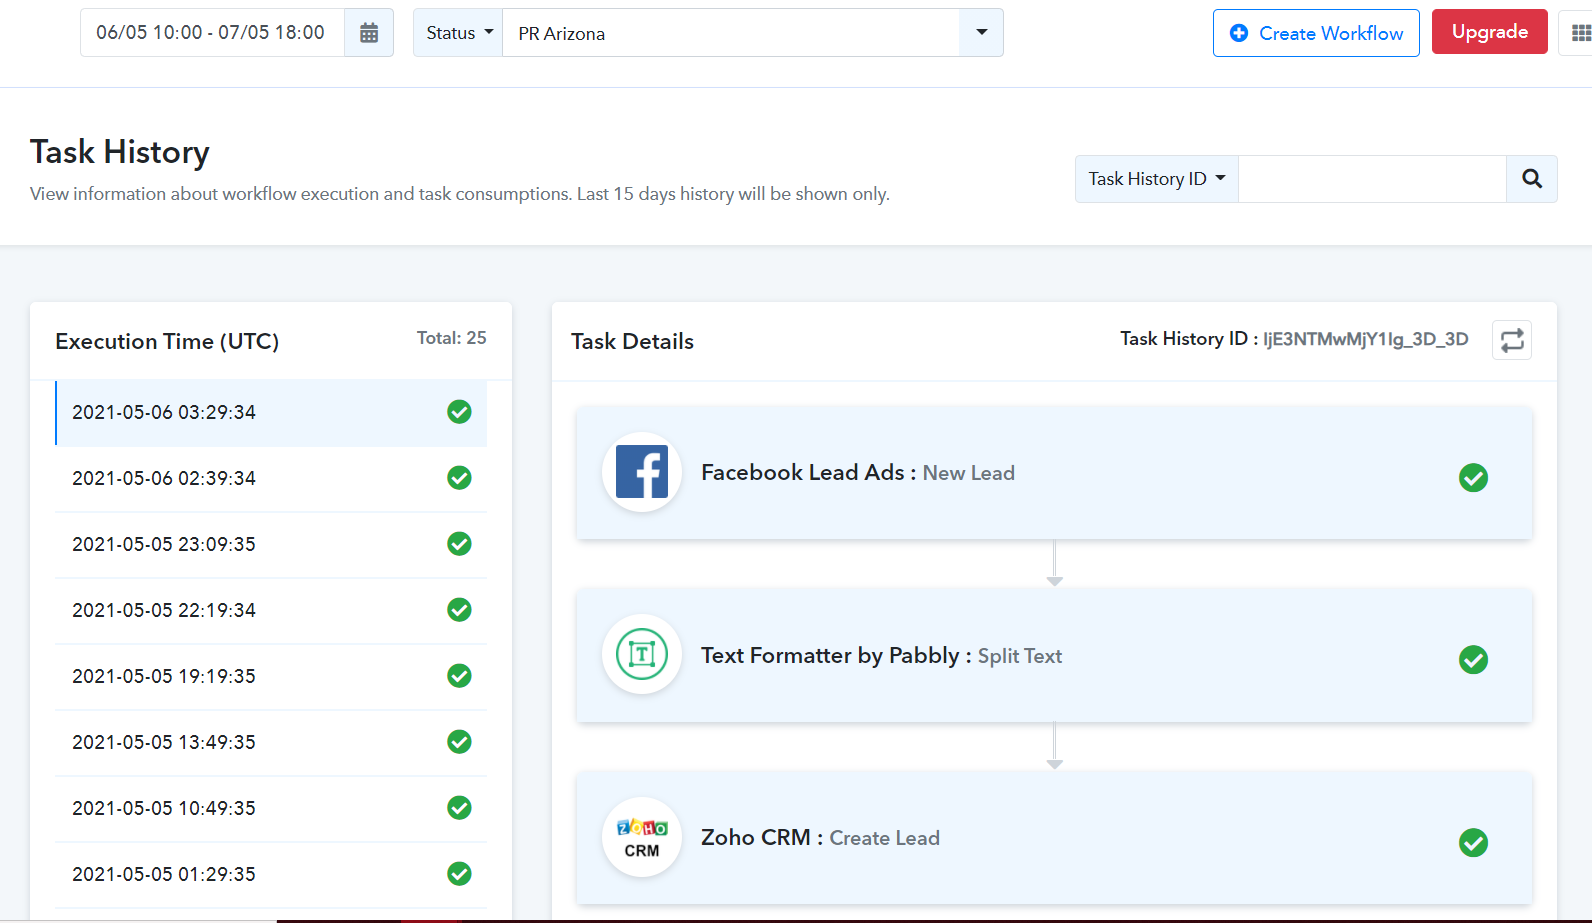Screen dimensions: 1592x923
Task: Click the Create Workflow button
Action: 1316,33
